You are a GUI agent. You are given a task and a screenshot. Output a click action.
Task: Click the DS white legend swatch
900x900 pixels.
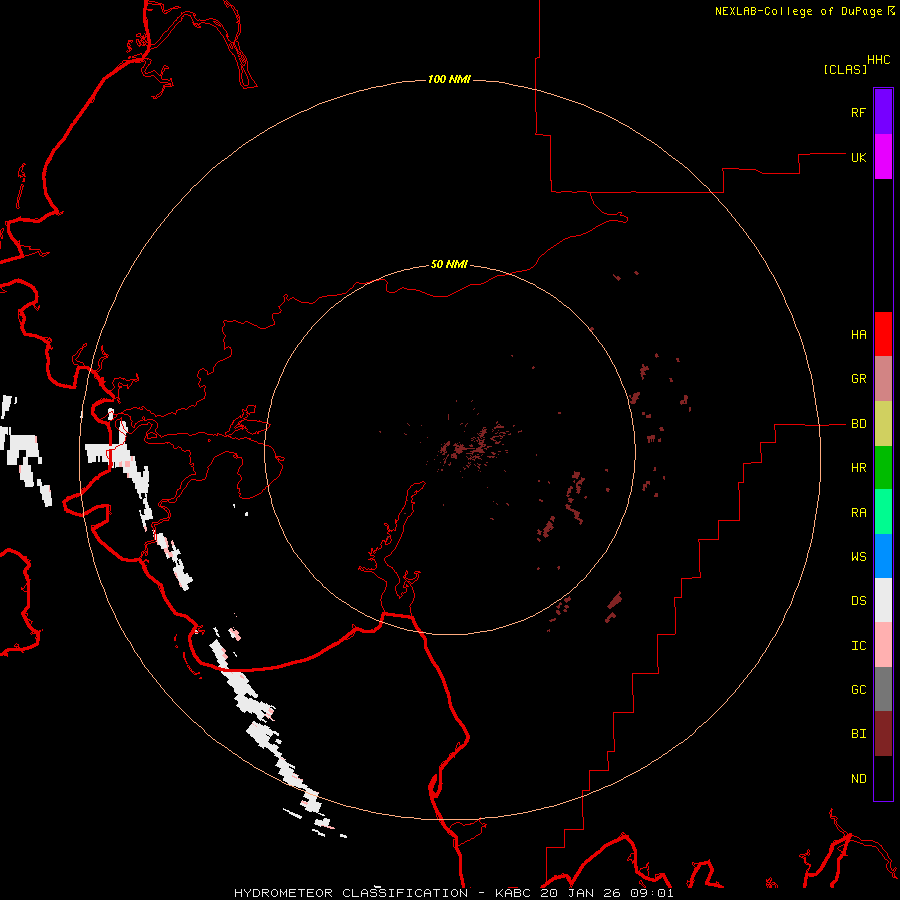click(883, 600)
